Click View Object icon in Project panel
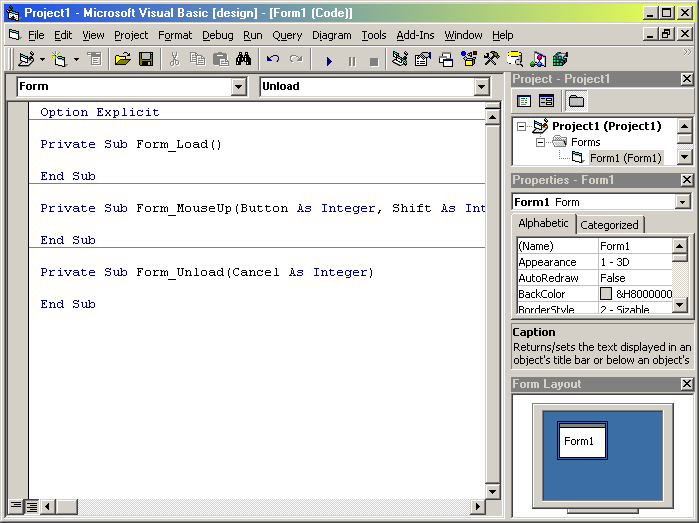Viewport: 699px width, 523px height. point(546,101)
